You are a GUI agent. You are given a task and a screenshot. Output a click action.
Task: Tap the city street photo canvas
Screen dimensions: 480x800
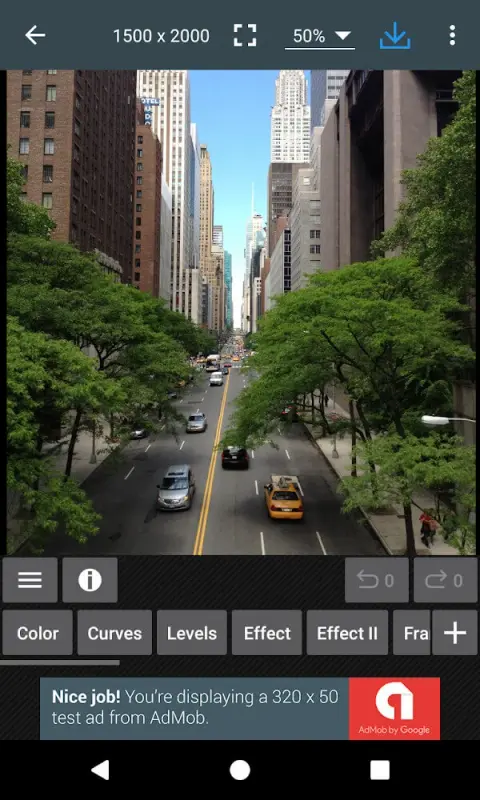(x=241, y=312)
